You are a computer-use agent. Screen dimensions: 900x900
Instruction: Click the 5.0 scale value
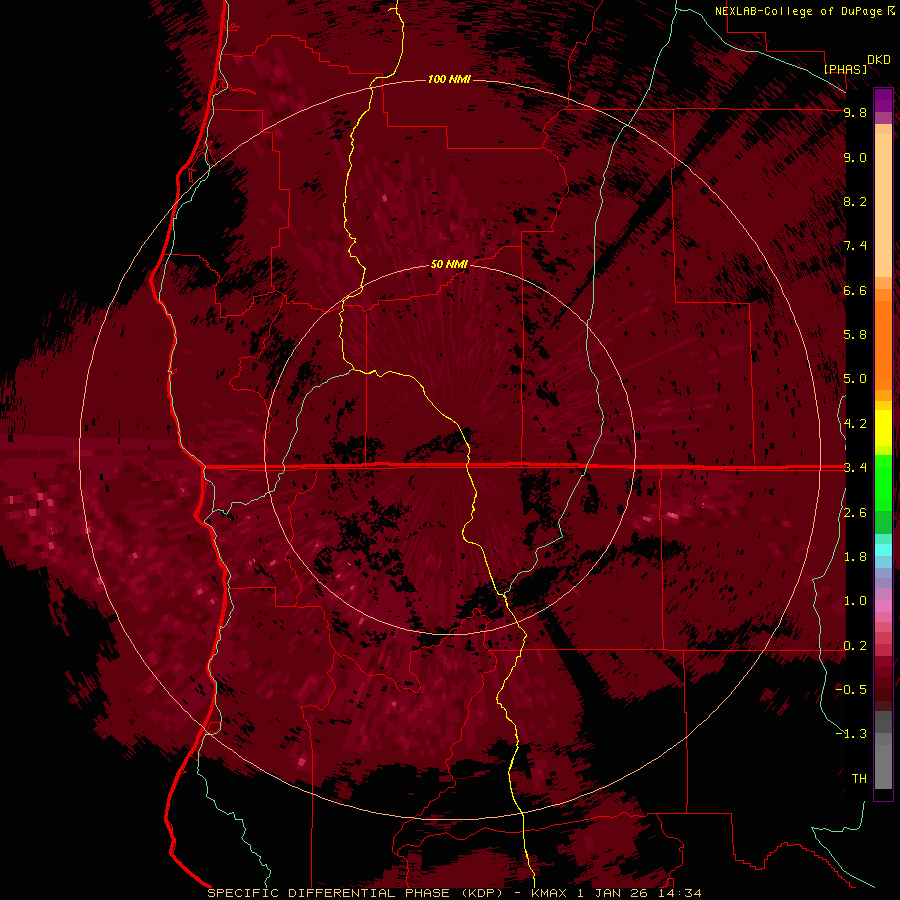click(855, 379)
